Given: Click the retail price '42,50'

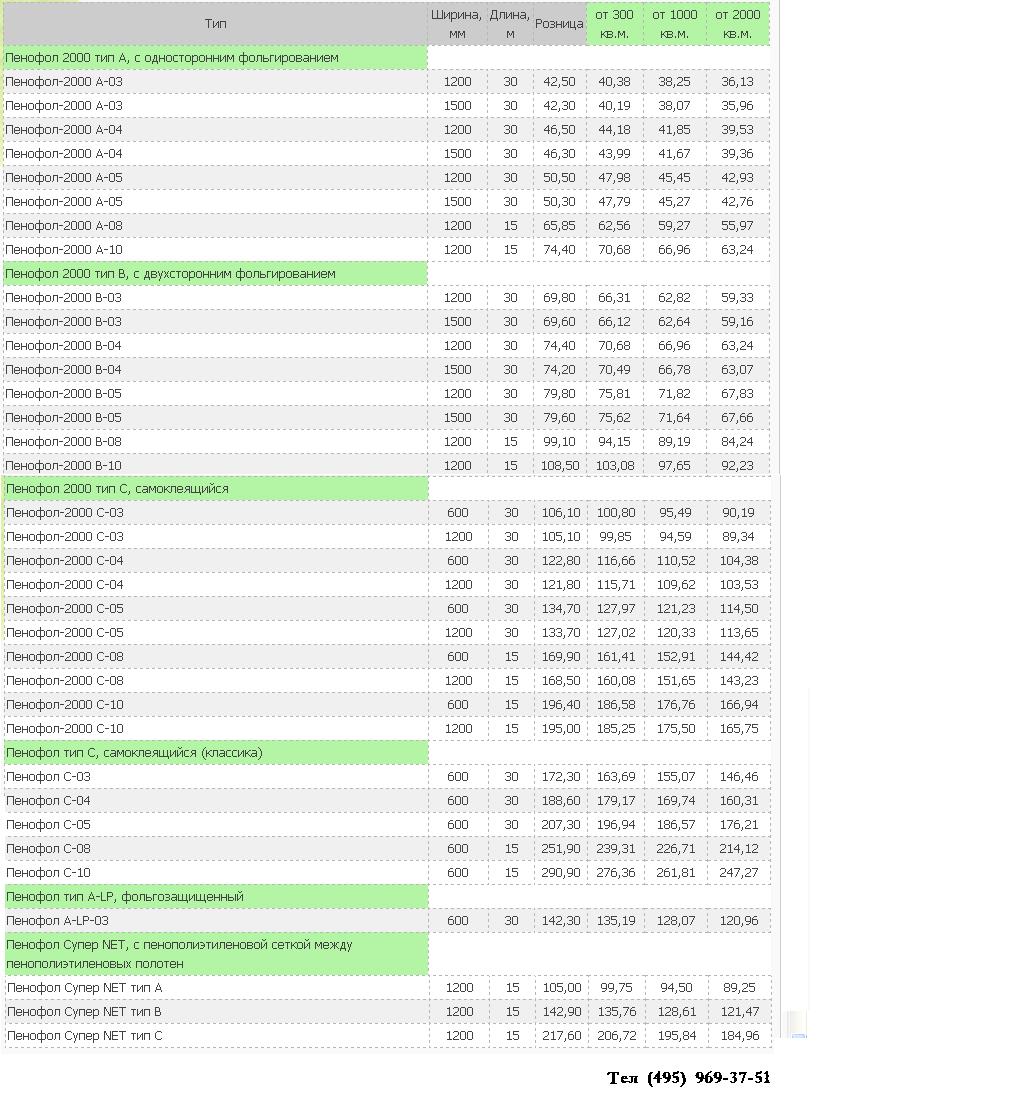Looking at the screenshot, I should point(559,82).
